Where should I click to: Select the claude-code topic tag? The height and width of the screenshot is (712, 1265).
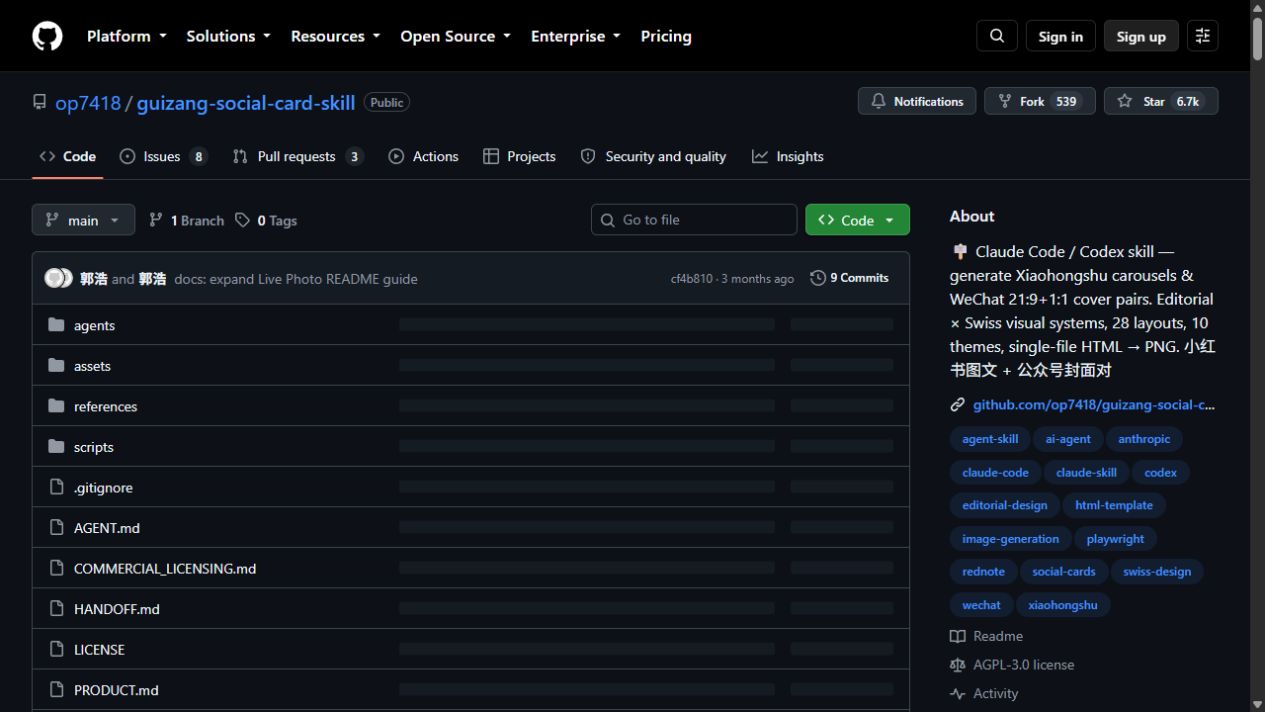pos(995,472)
